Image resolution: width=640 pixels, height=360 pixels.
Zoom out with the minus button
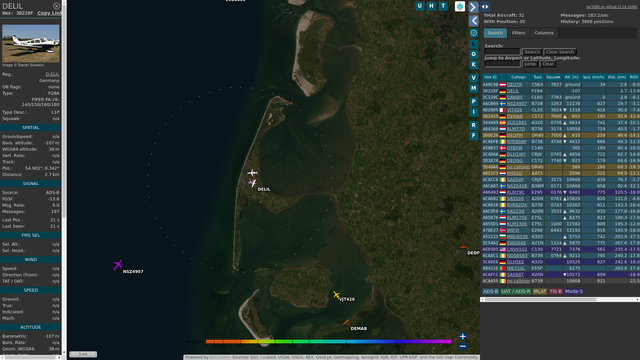462,347
